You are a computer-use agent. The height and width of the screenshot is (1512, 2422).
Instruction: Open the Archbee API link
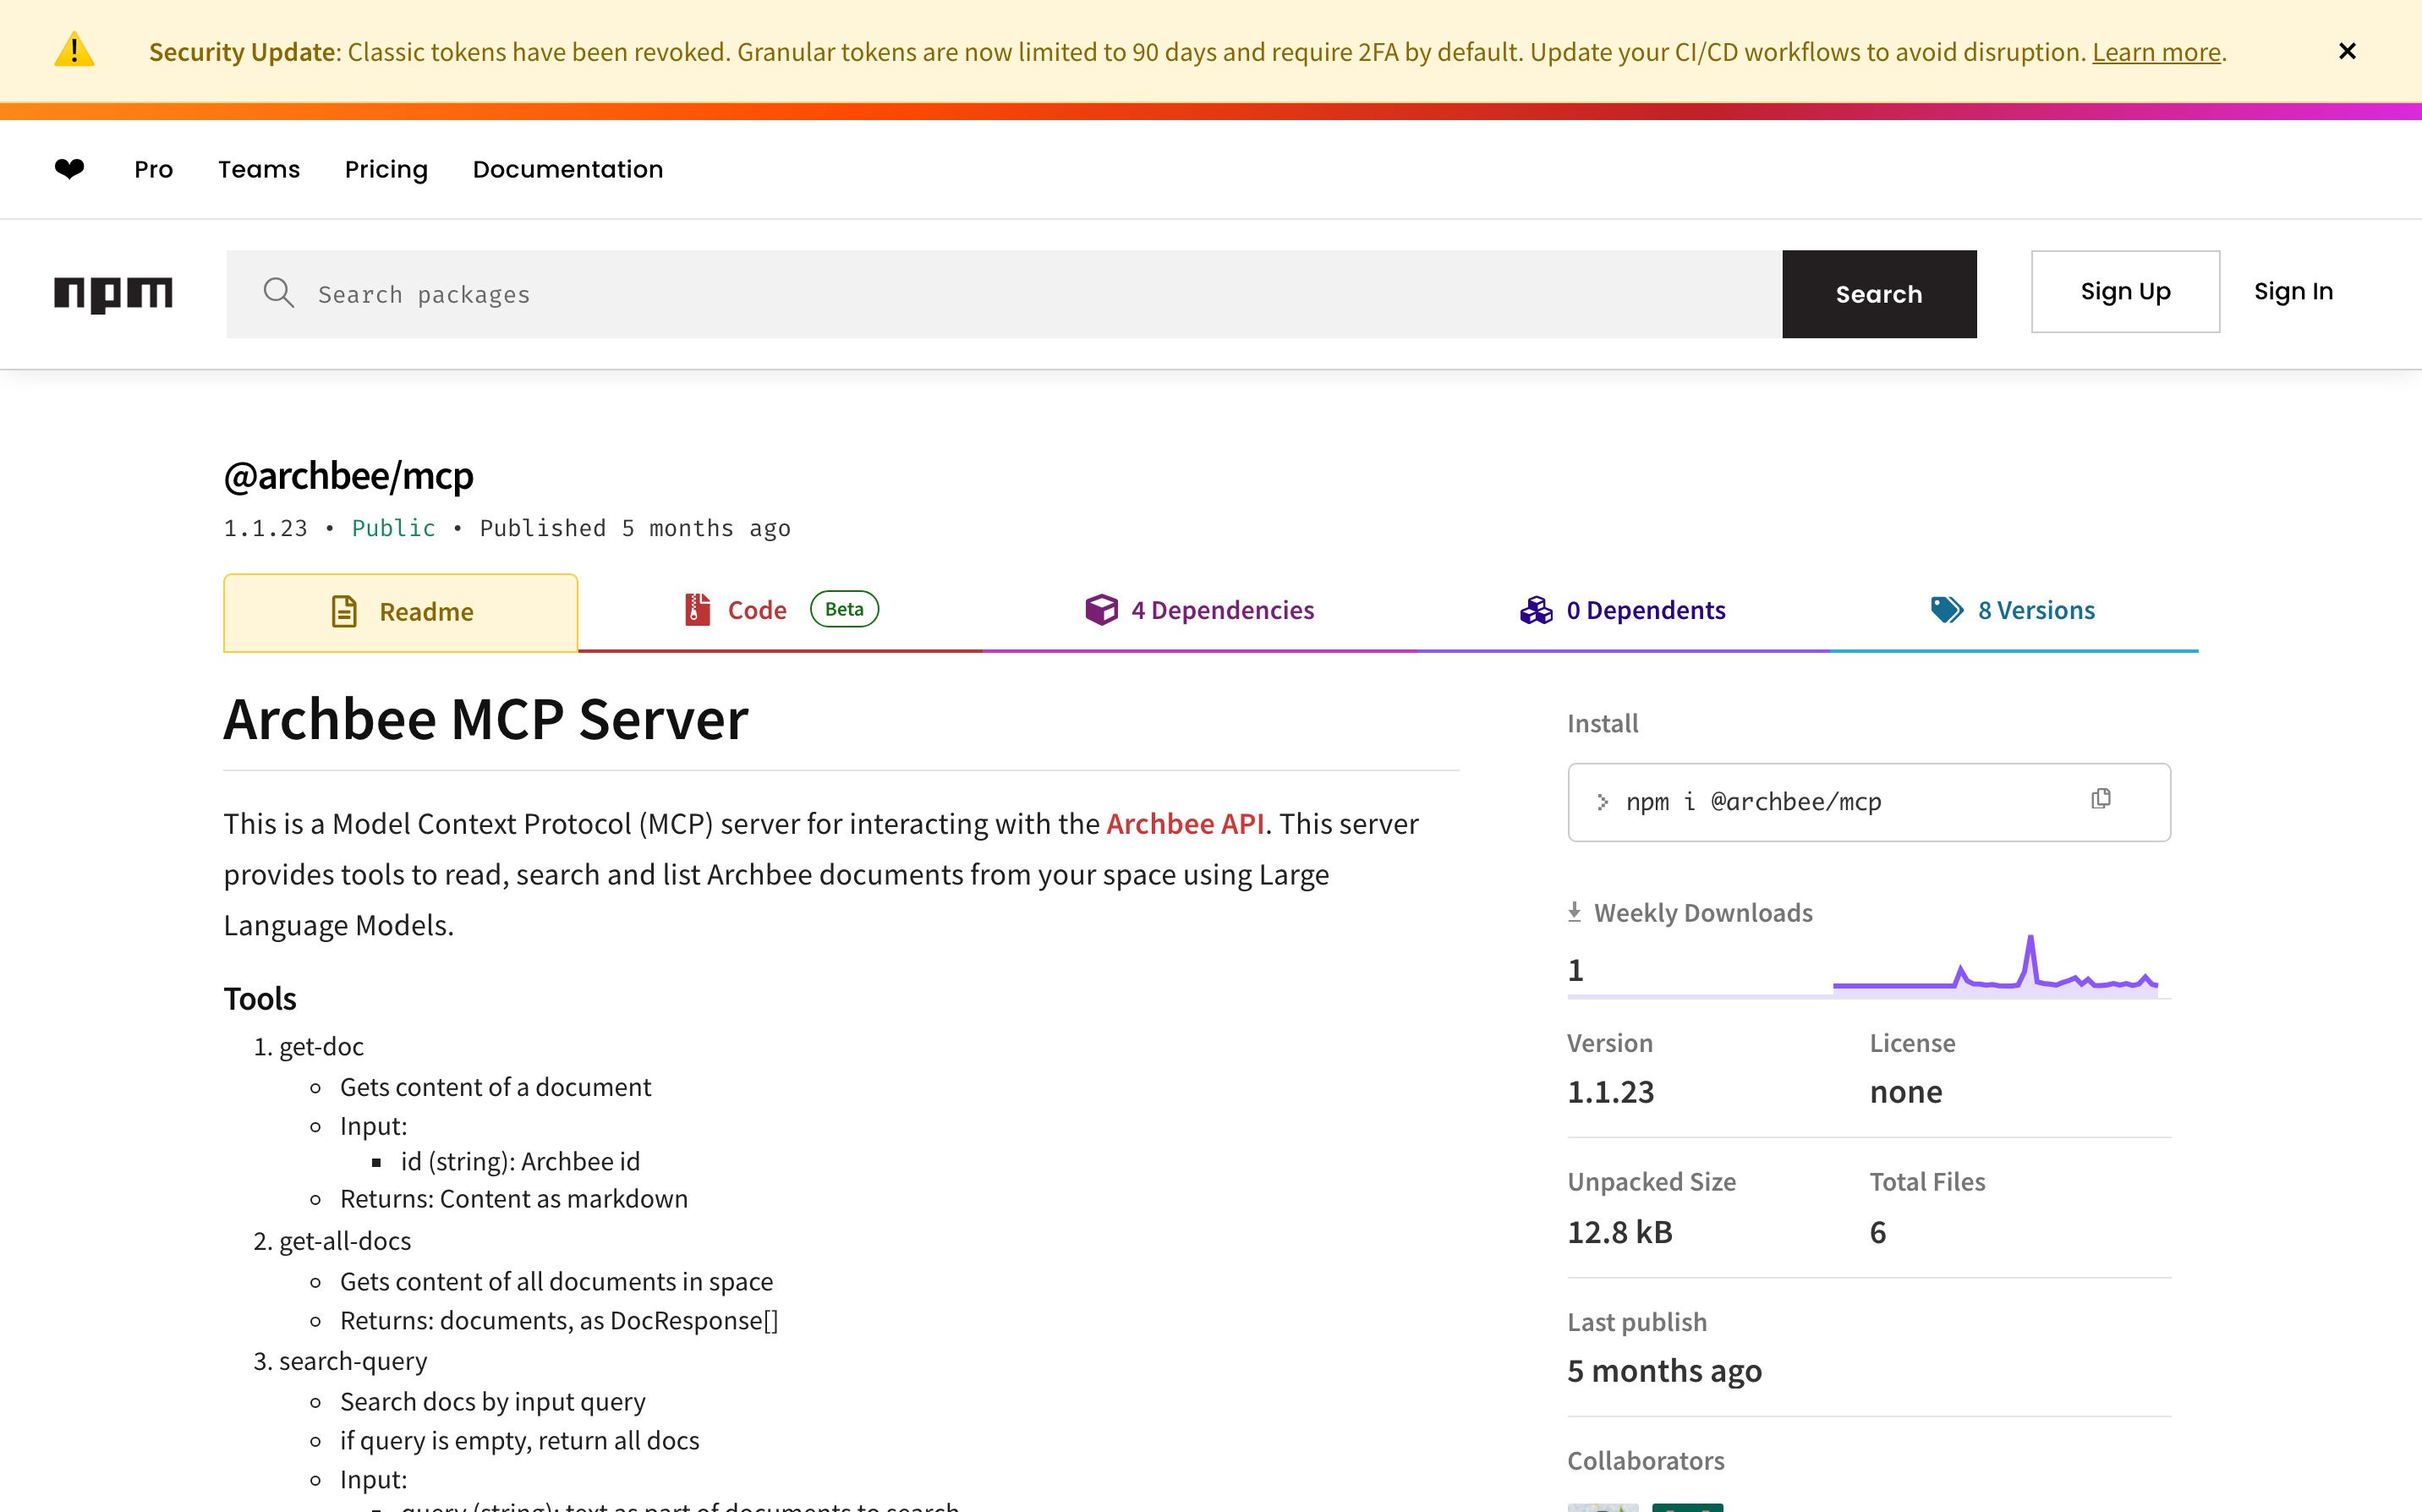point(1184,823)
